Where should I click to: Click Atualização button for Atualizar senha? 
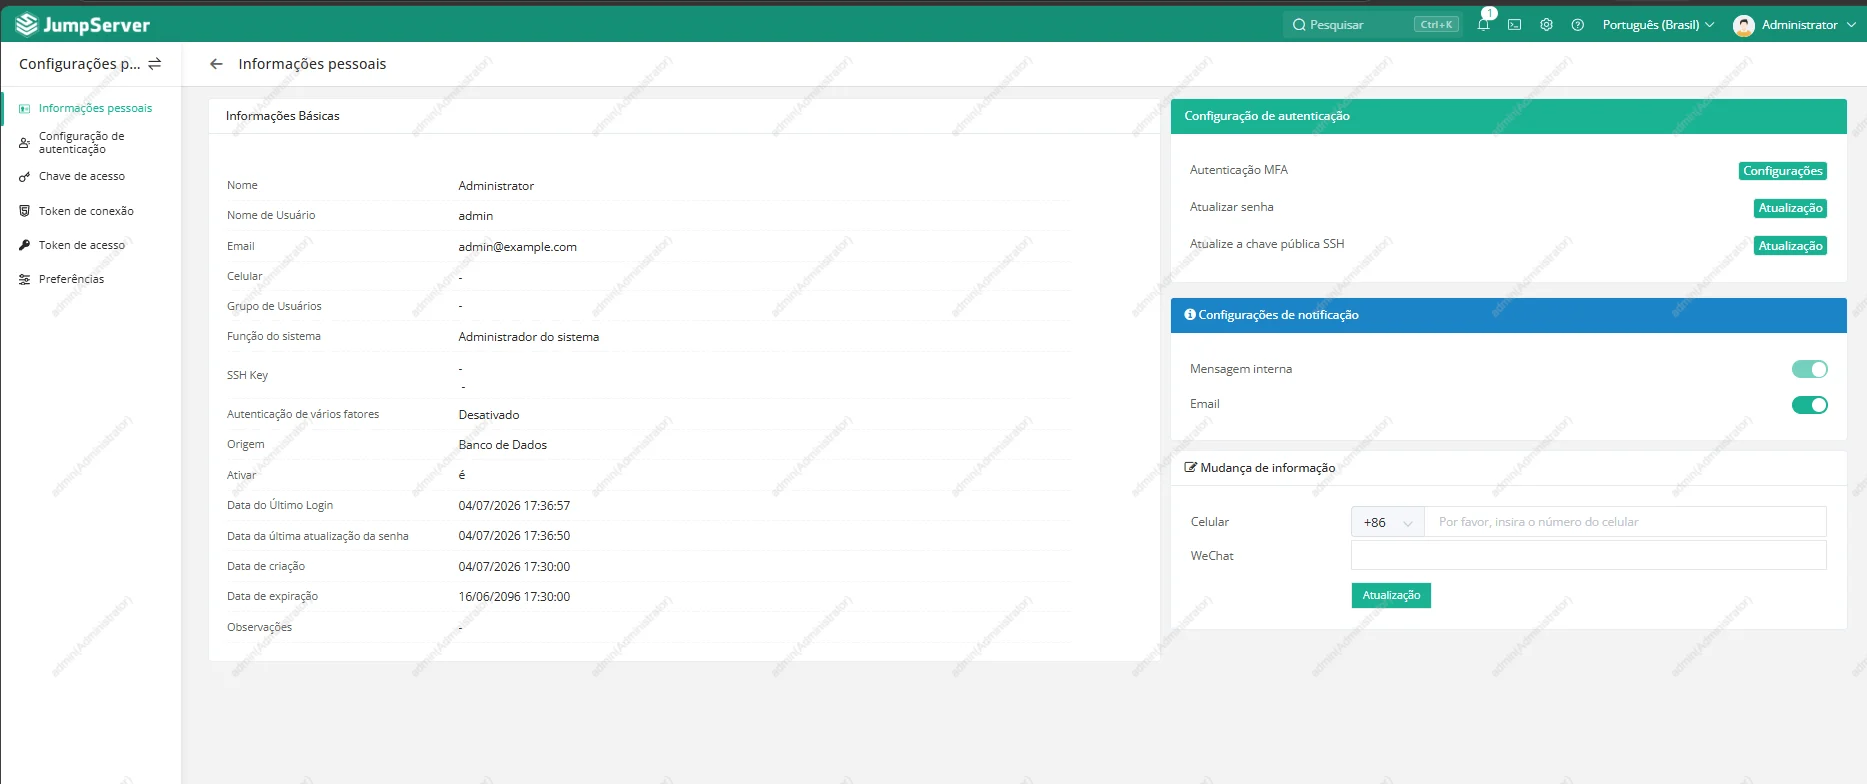1790,208
